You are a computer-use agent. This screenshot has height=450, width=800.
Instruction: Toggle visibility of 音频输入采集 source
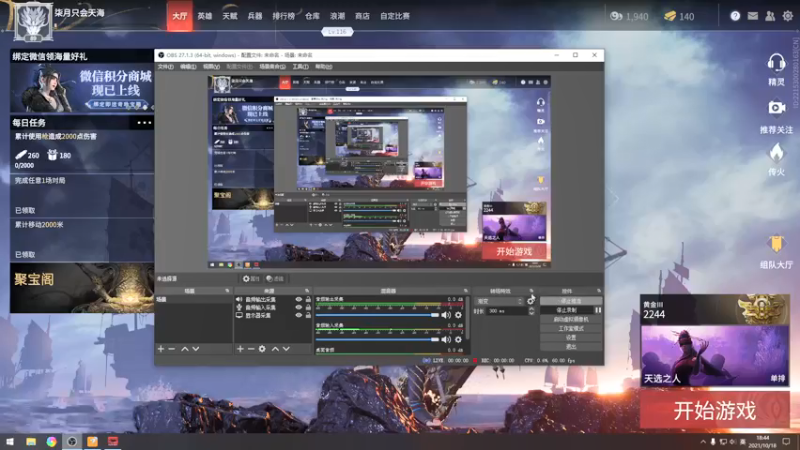click(299, 307)
